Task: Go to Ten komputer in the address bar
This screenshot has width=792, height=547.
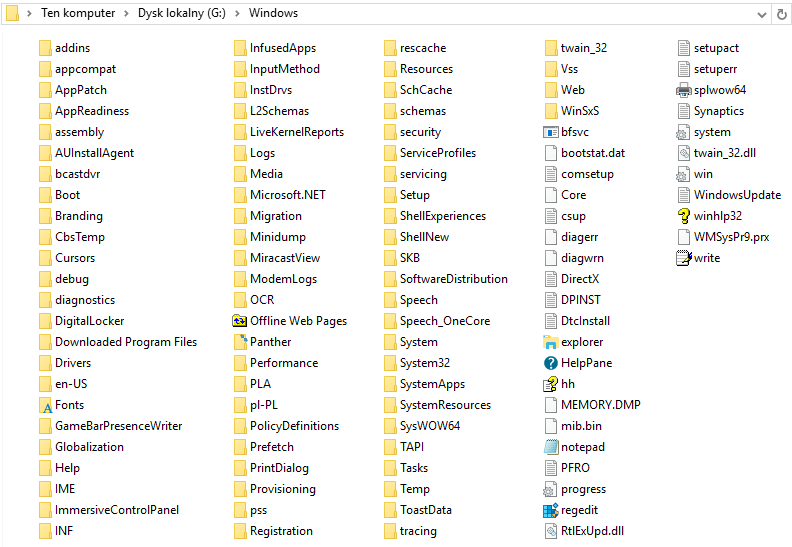Action: (78, 13)
